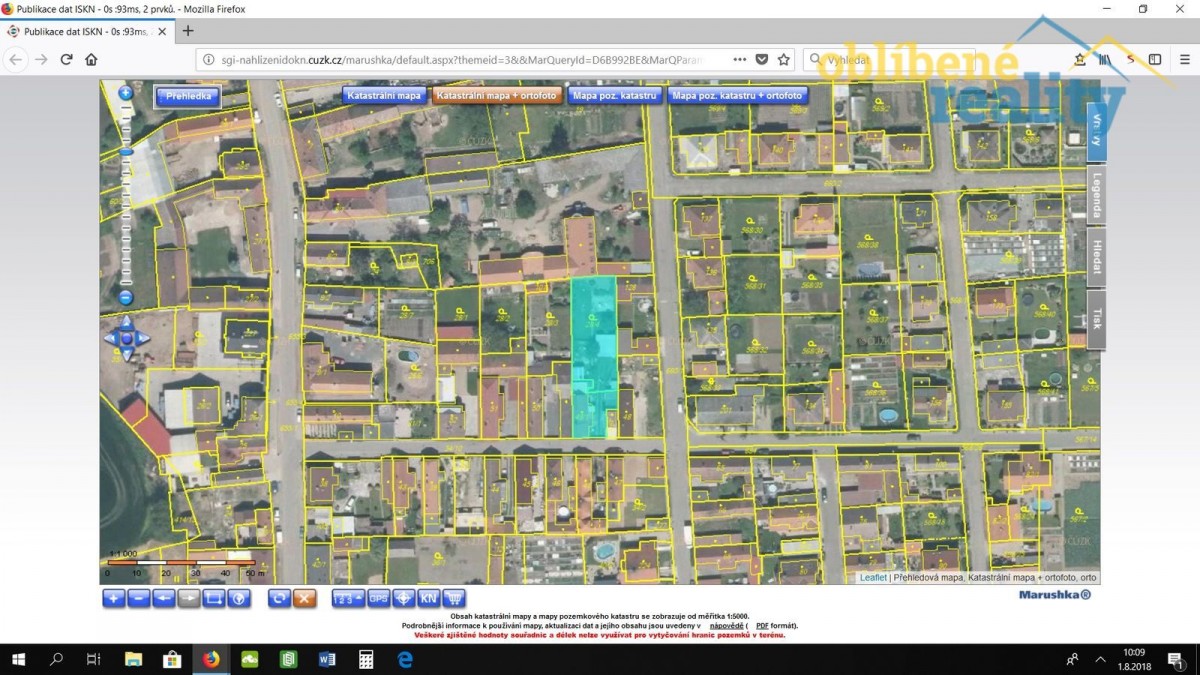The image size is (1200, 675).
Task: Click the refresh map toolbar button
Action: tap(280, 598)
